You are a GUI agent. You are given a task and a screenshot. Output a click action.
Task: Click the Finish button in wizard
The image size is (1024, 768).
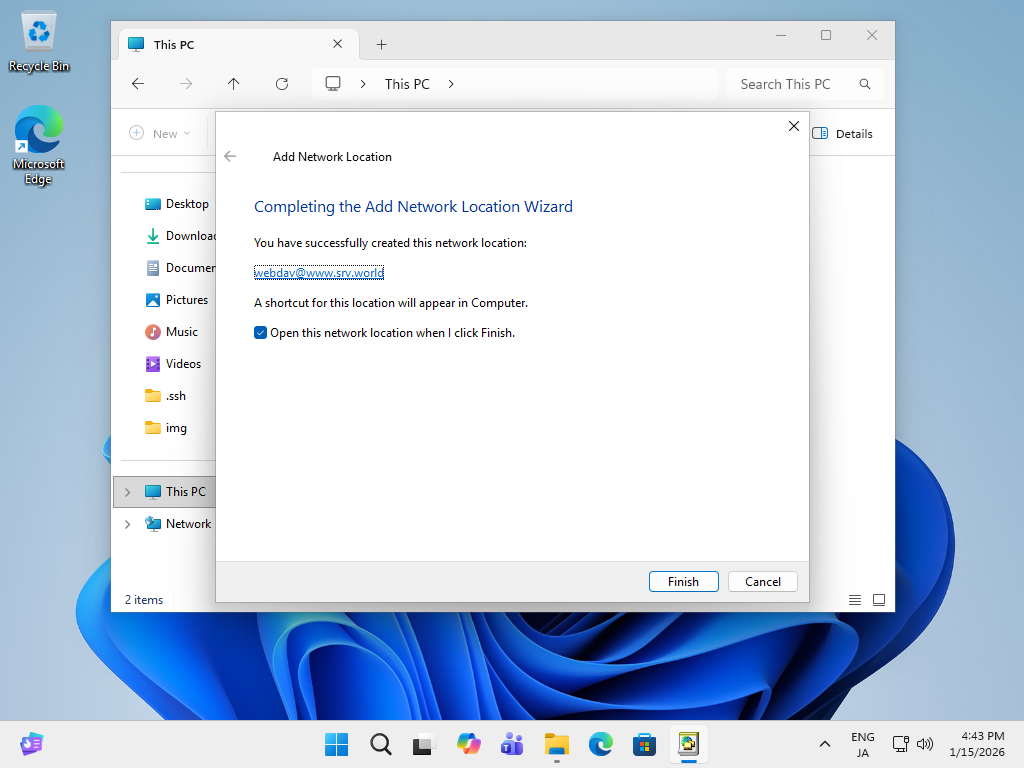(683, 581)
